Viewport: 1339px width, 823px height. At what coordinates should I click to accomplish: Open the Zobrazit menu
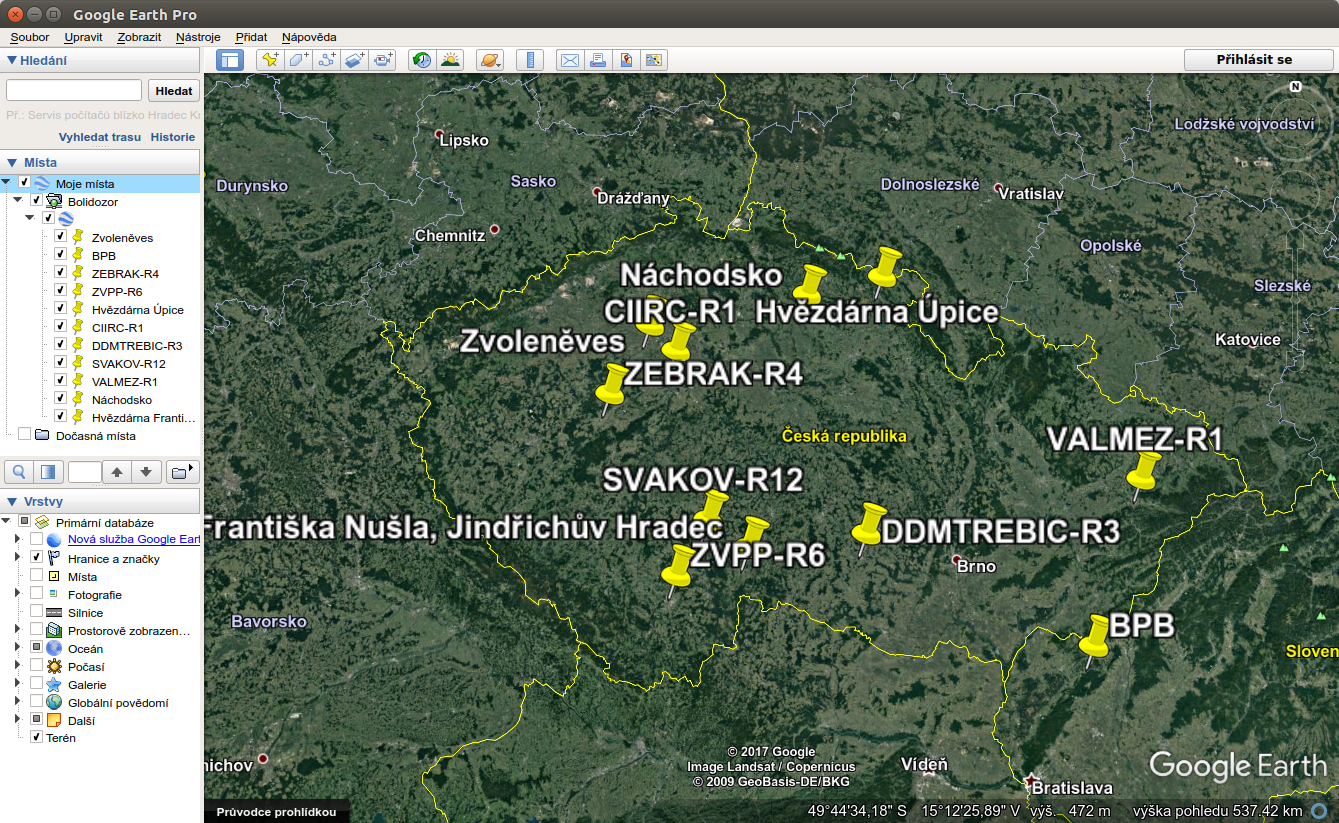tap(139, 37)
